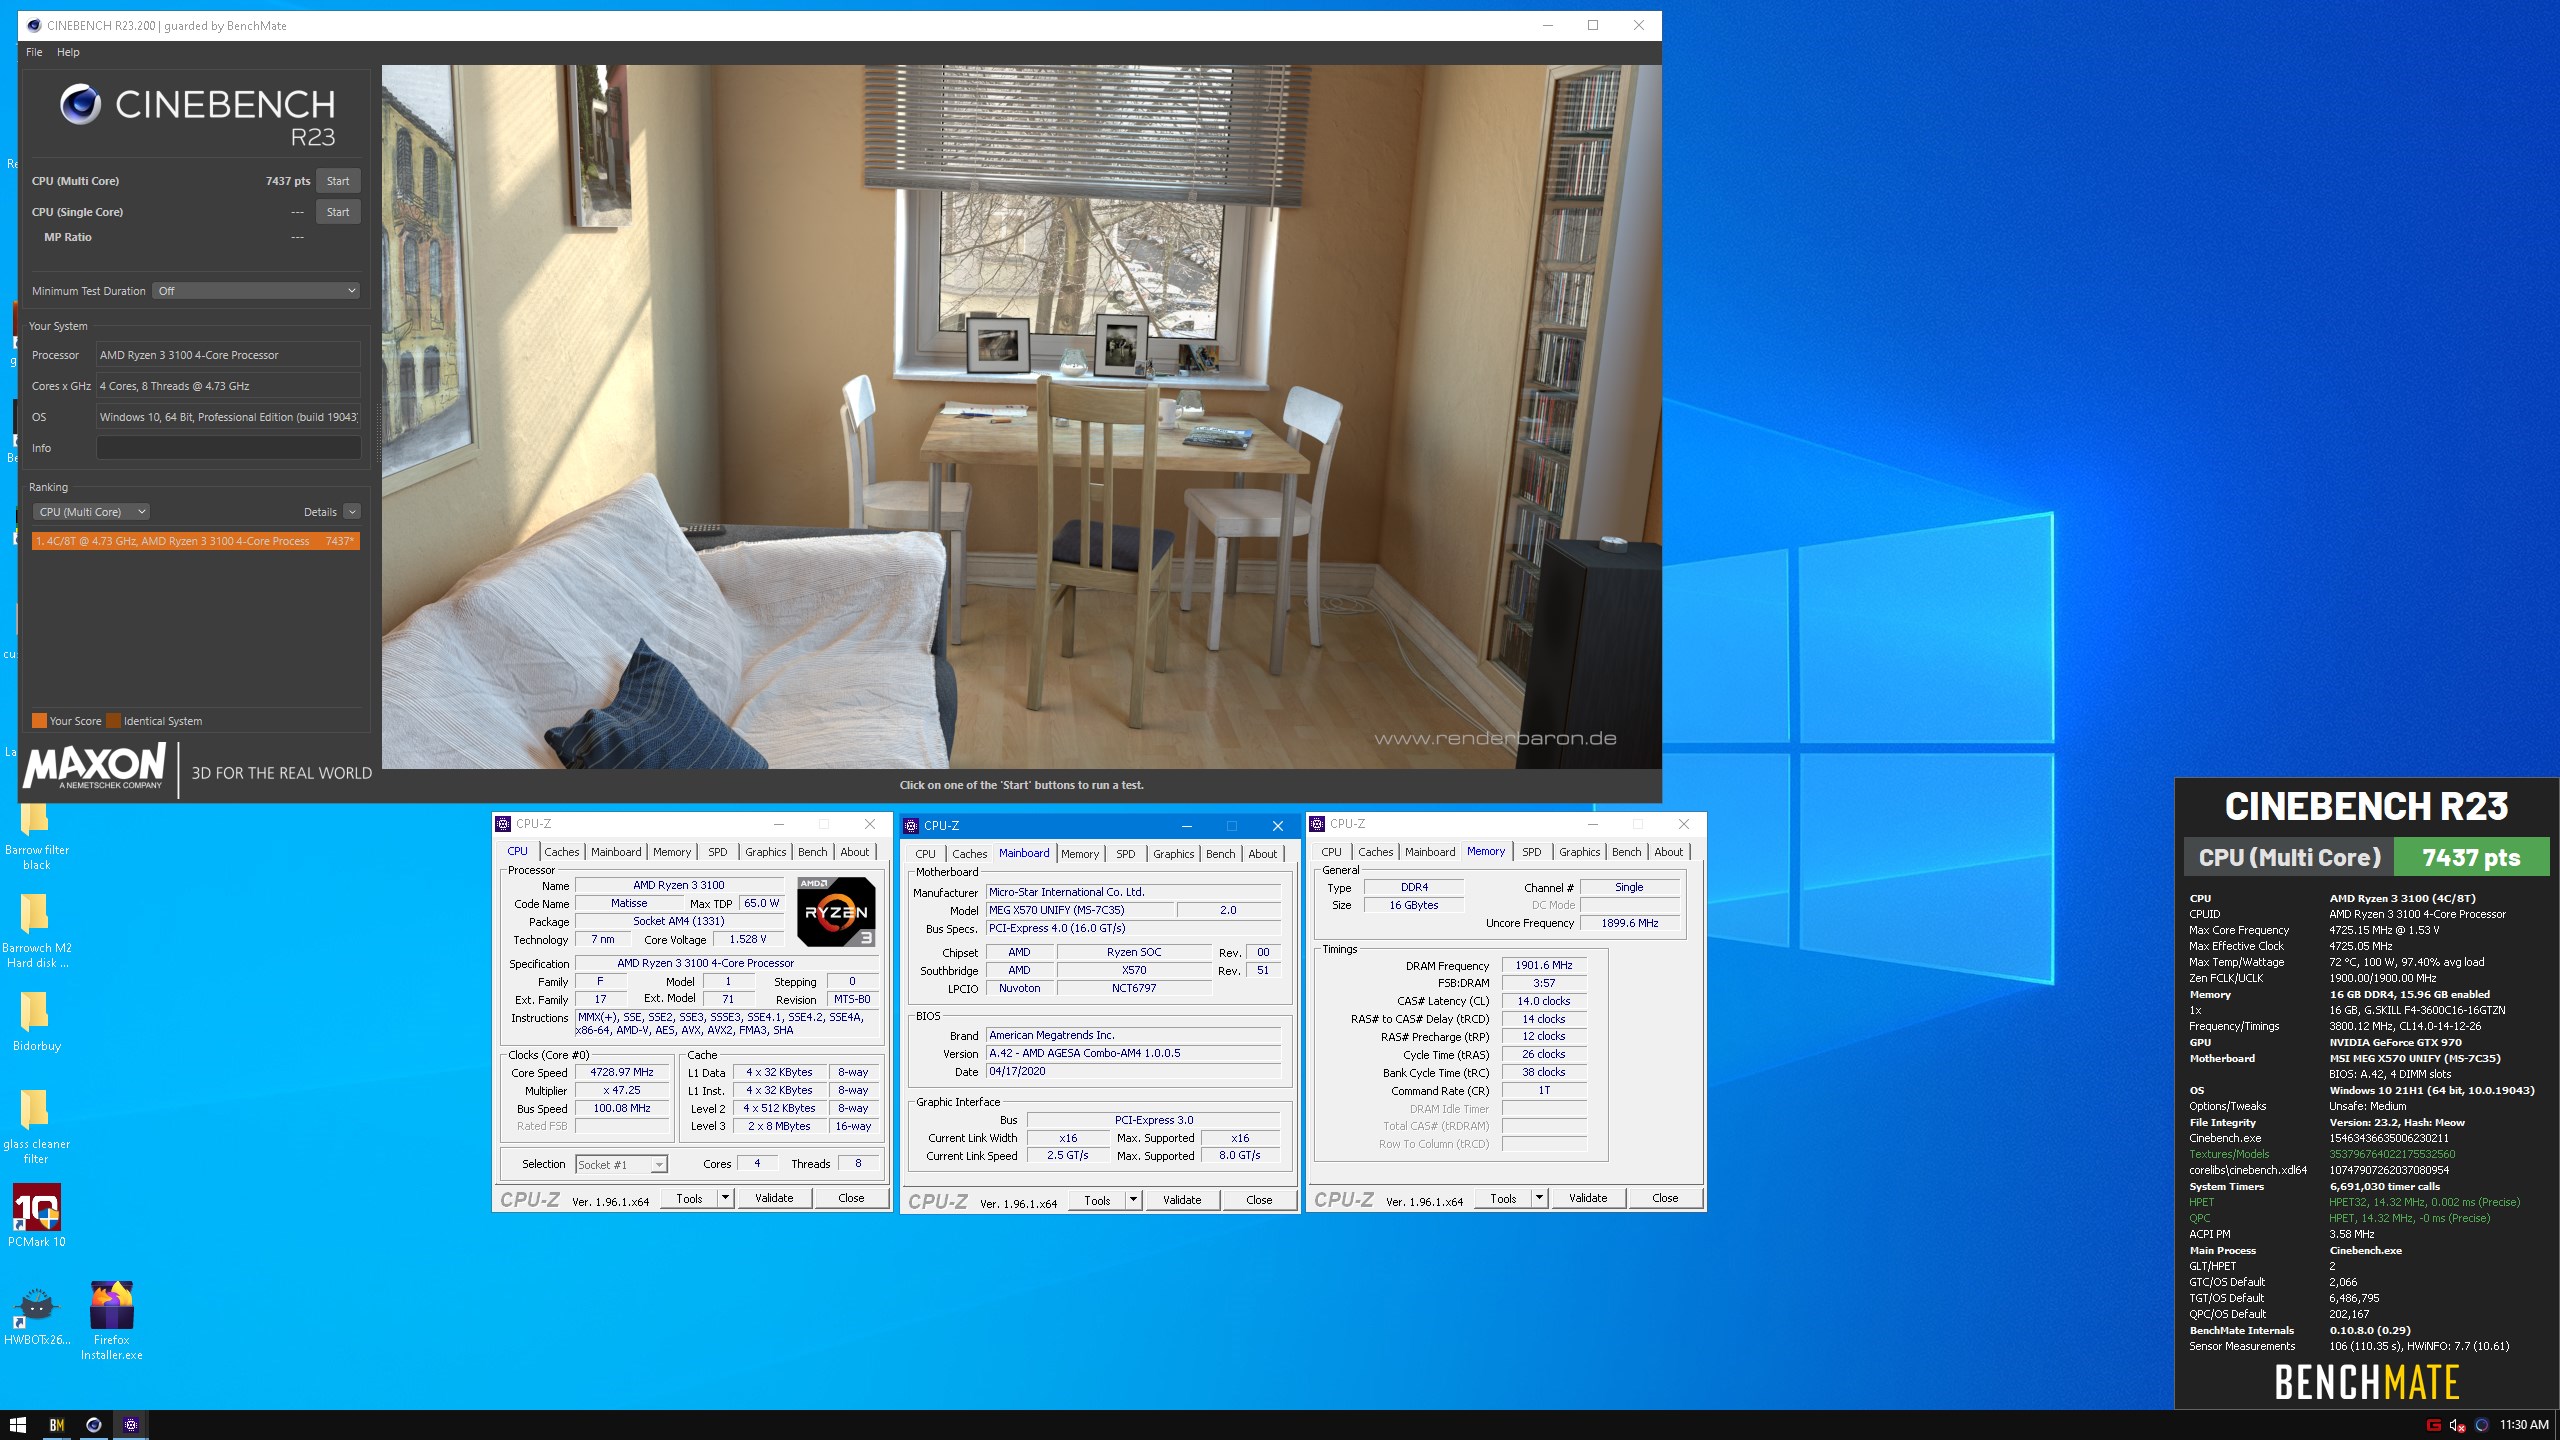Click Tools button in first CPU-Z window
2560x1440 pixels.
(689, 1198)
